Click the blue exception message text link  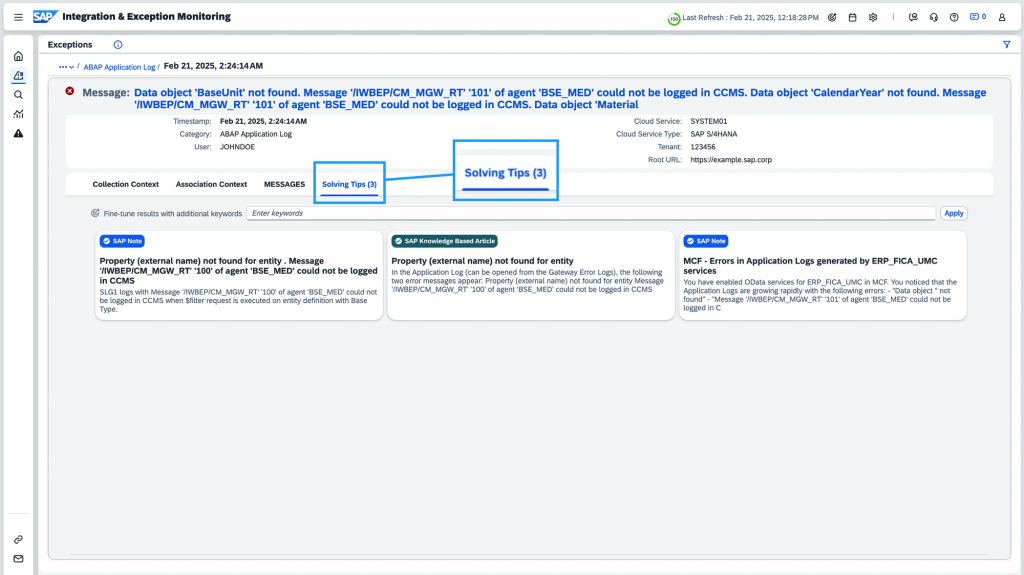(560, 99)
